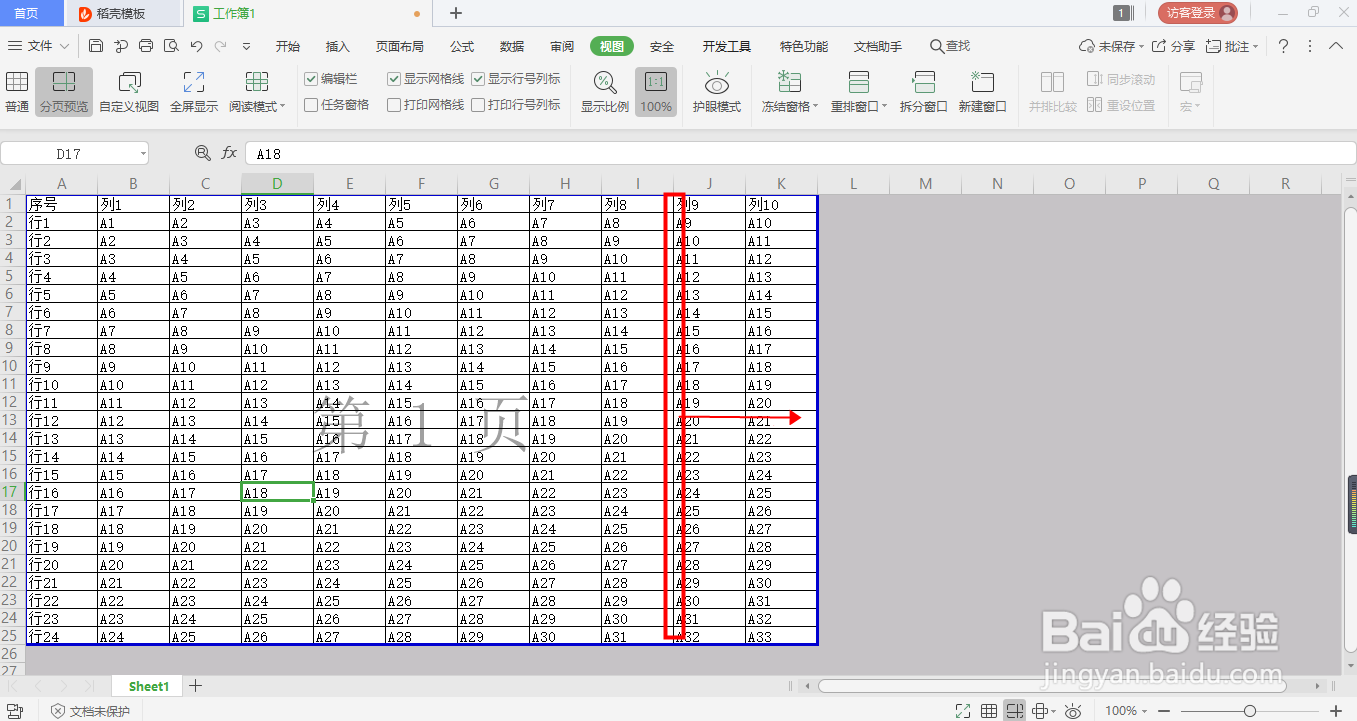Click the zoom out minus icon
The image size is (1357, 721).
point(1162,711)
